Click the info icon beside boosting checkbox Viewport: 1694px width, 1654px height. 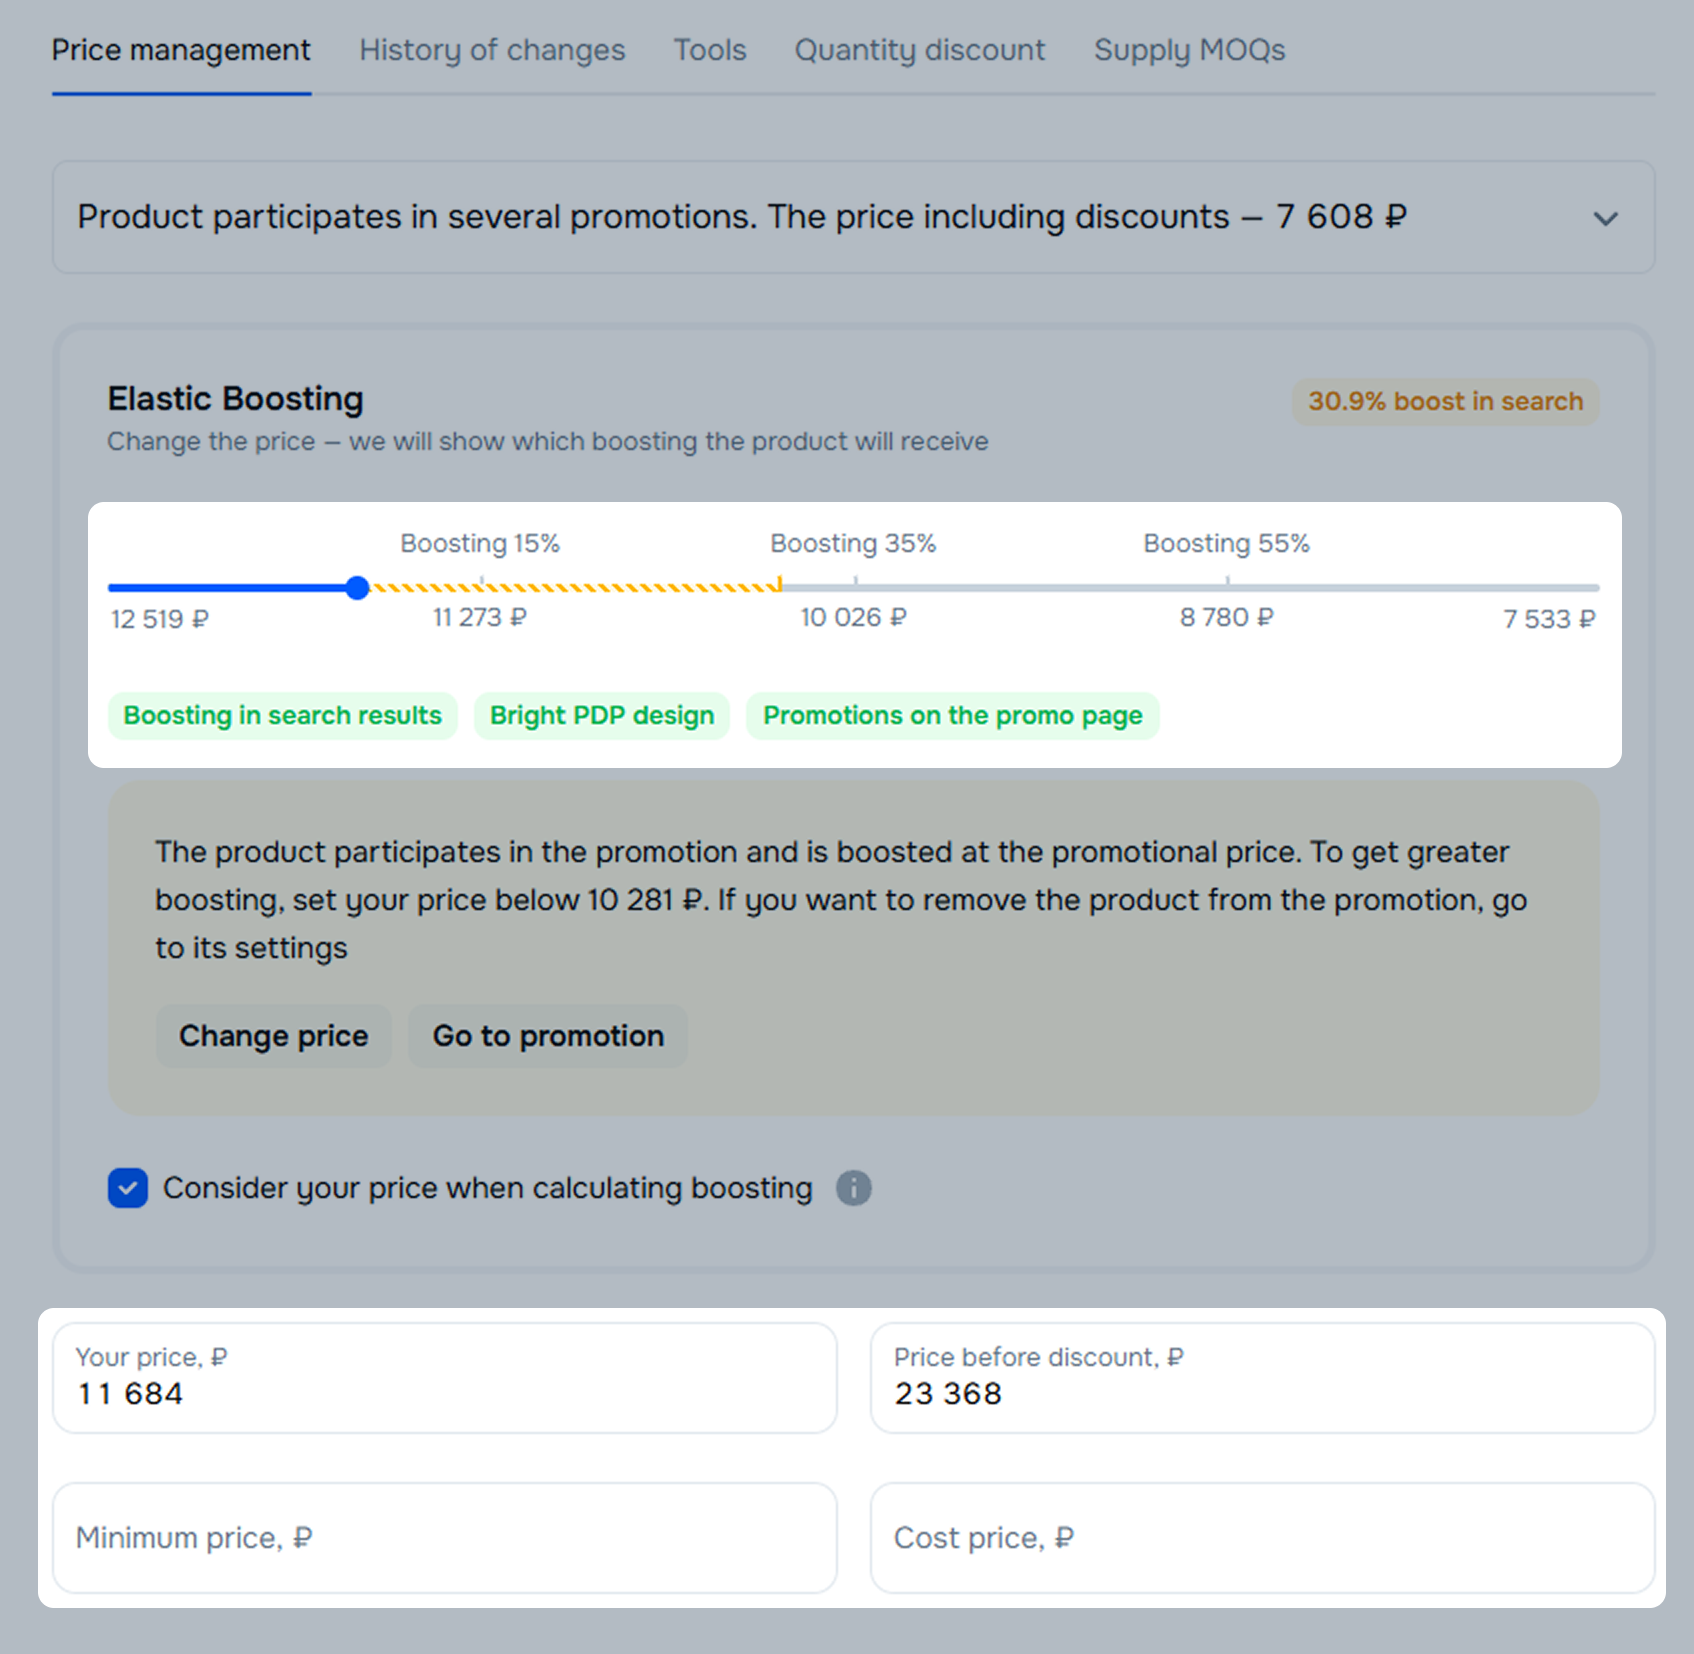(x=853, y=1188)
